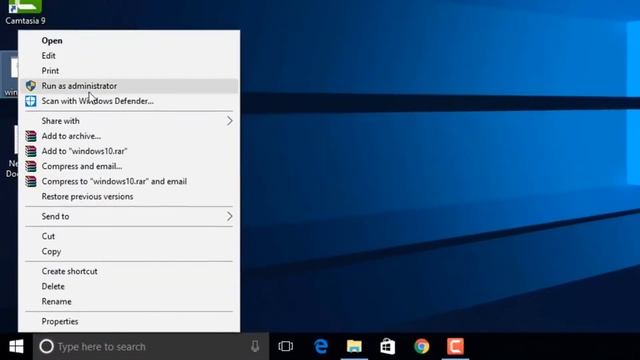Click Windows Defender icon in context menu

tap(31, 101)
